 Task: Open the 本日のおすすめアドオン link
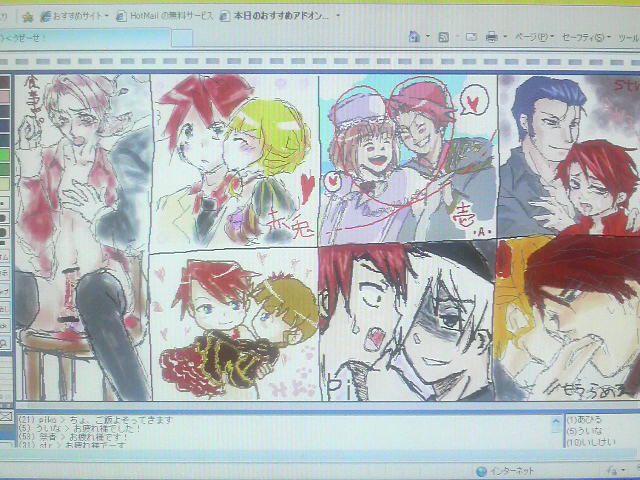click(x=274, y=16)
